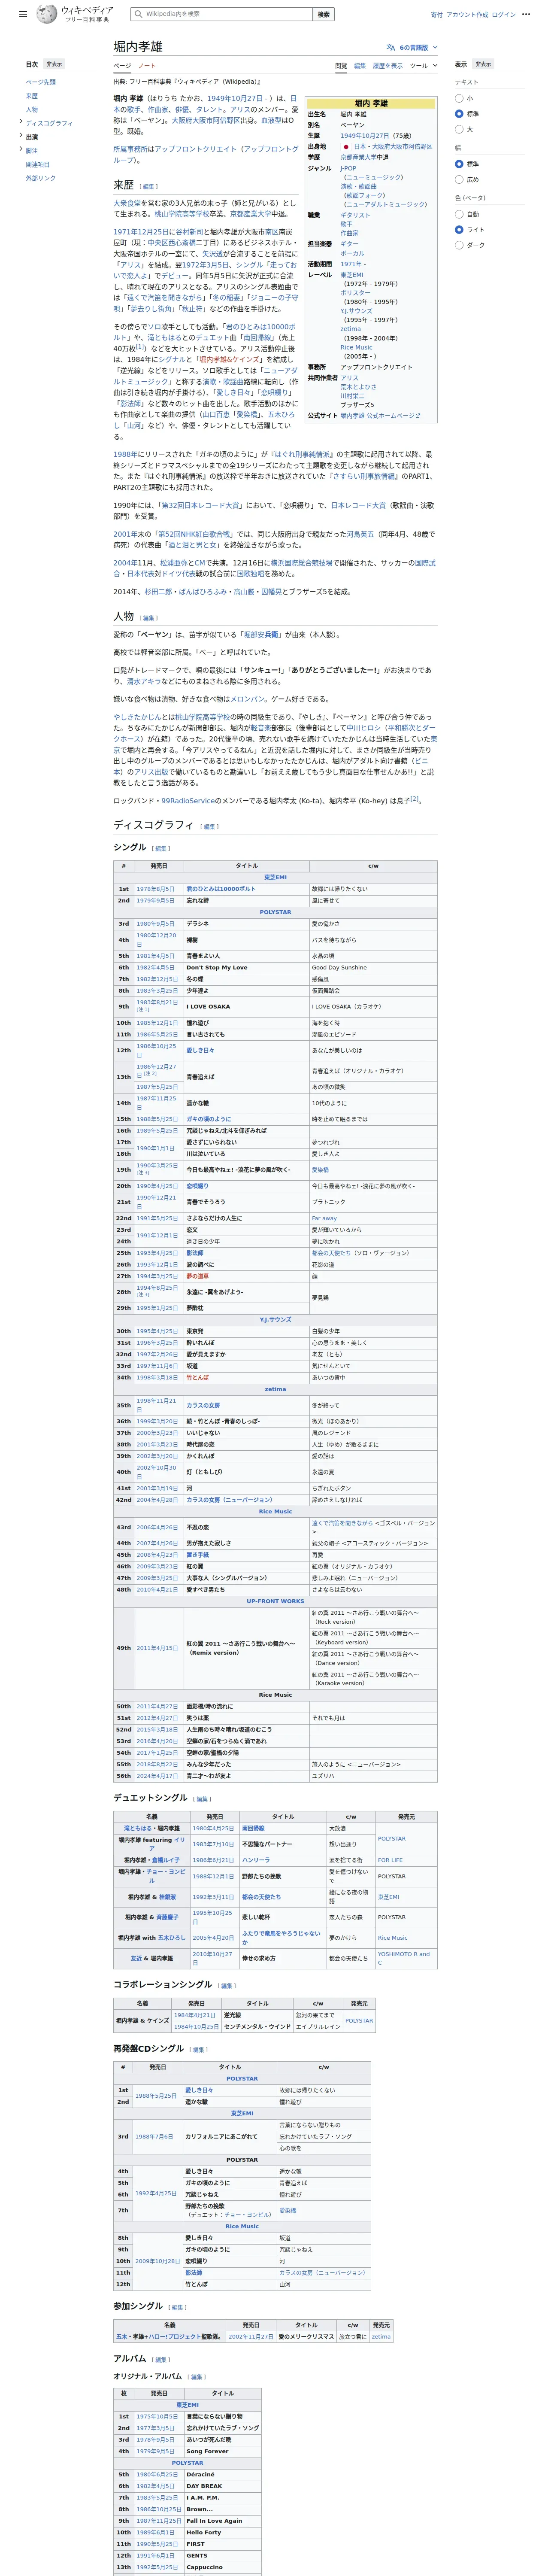Select the 標準 text size option
The image size is (551, 2576).
point(459,114)
